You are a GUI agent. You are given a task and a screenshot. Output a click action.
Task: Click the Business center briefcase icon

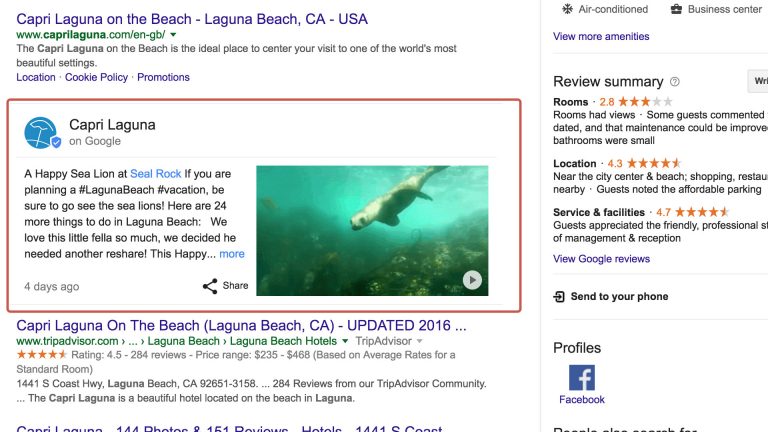tap(676, 9)
